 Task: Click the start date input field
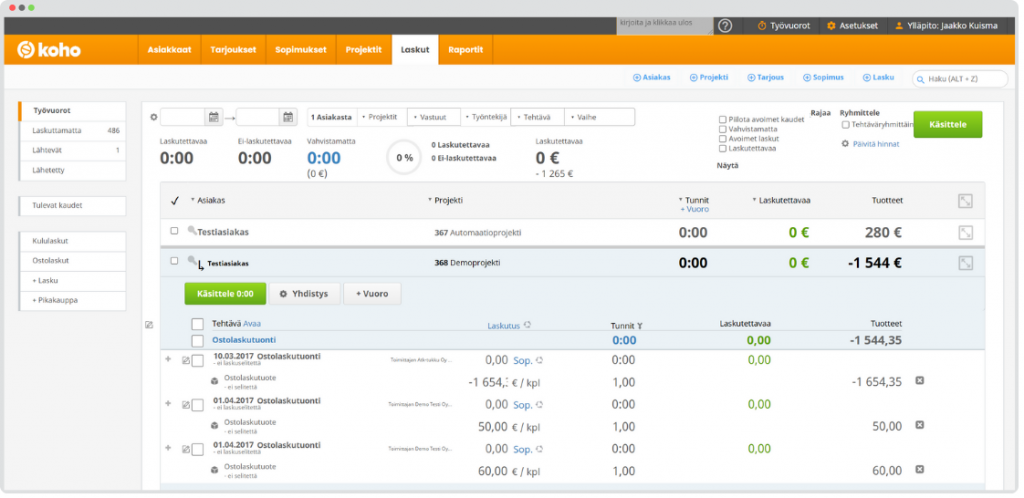184,117
